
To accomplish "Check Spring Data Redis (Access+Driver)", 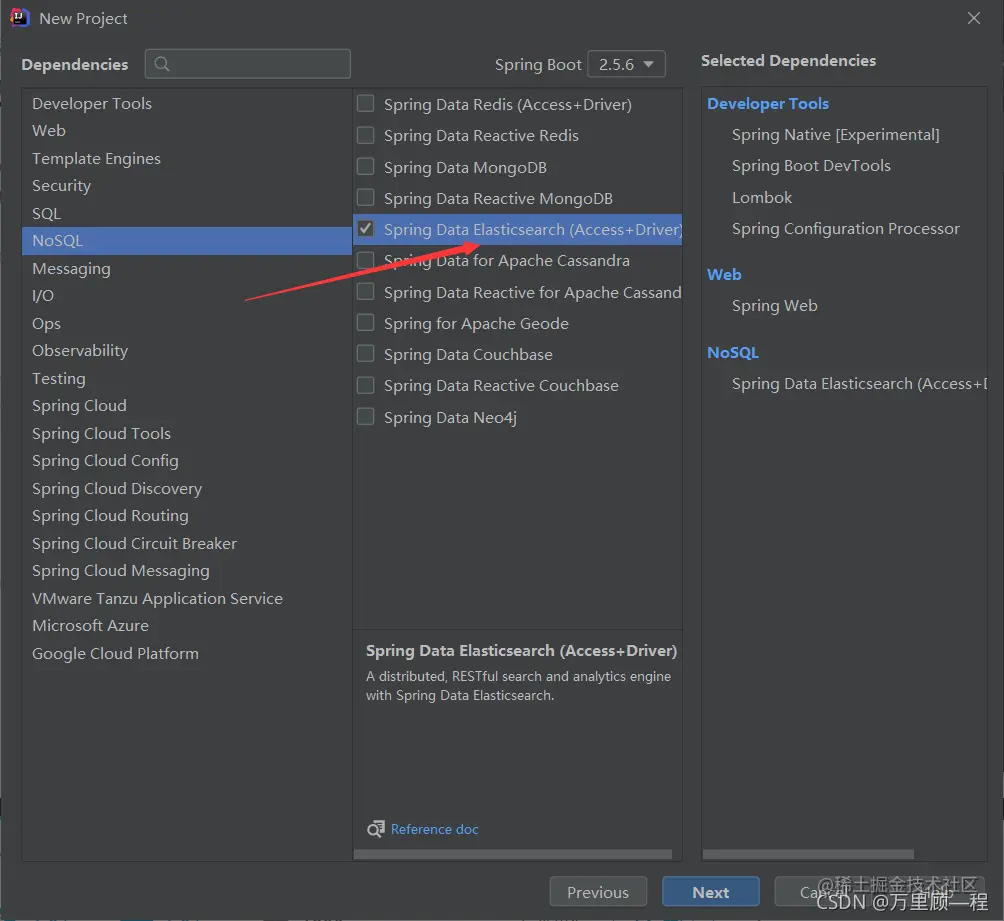I will [366, 104].
